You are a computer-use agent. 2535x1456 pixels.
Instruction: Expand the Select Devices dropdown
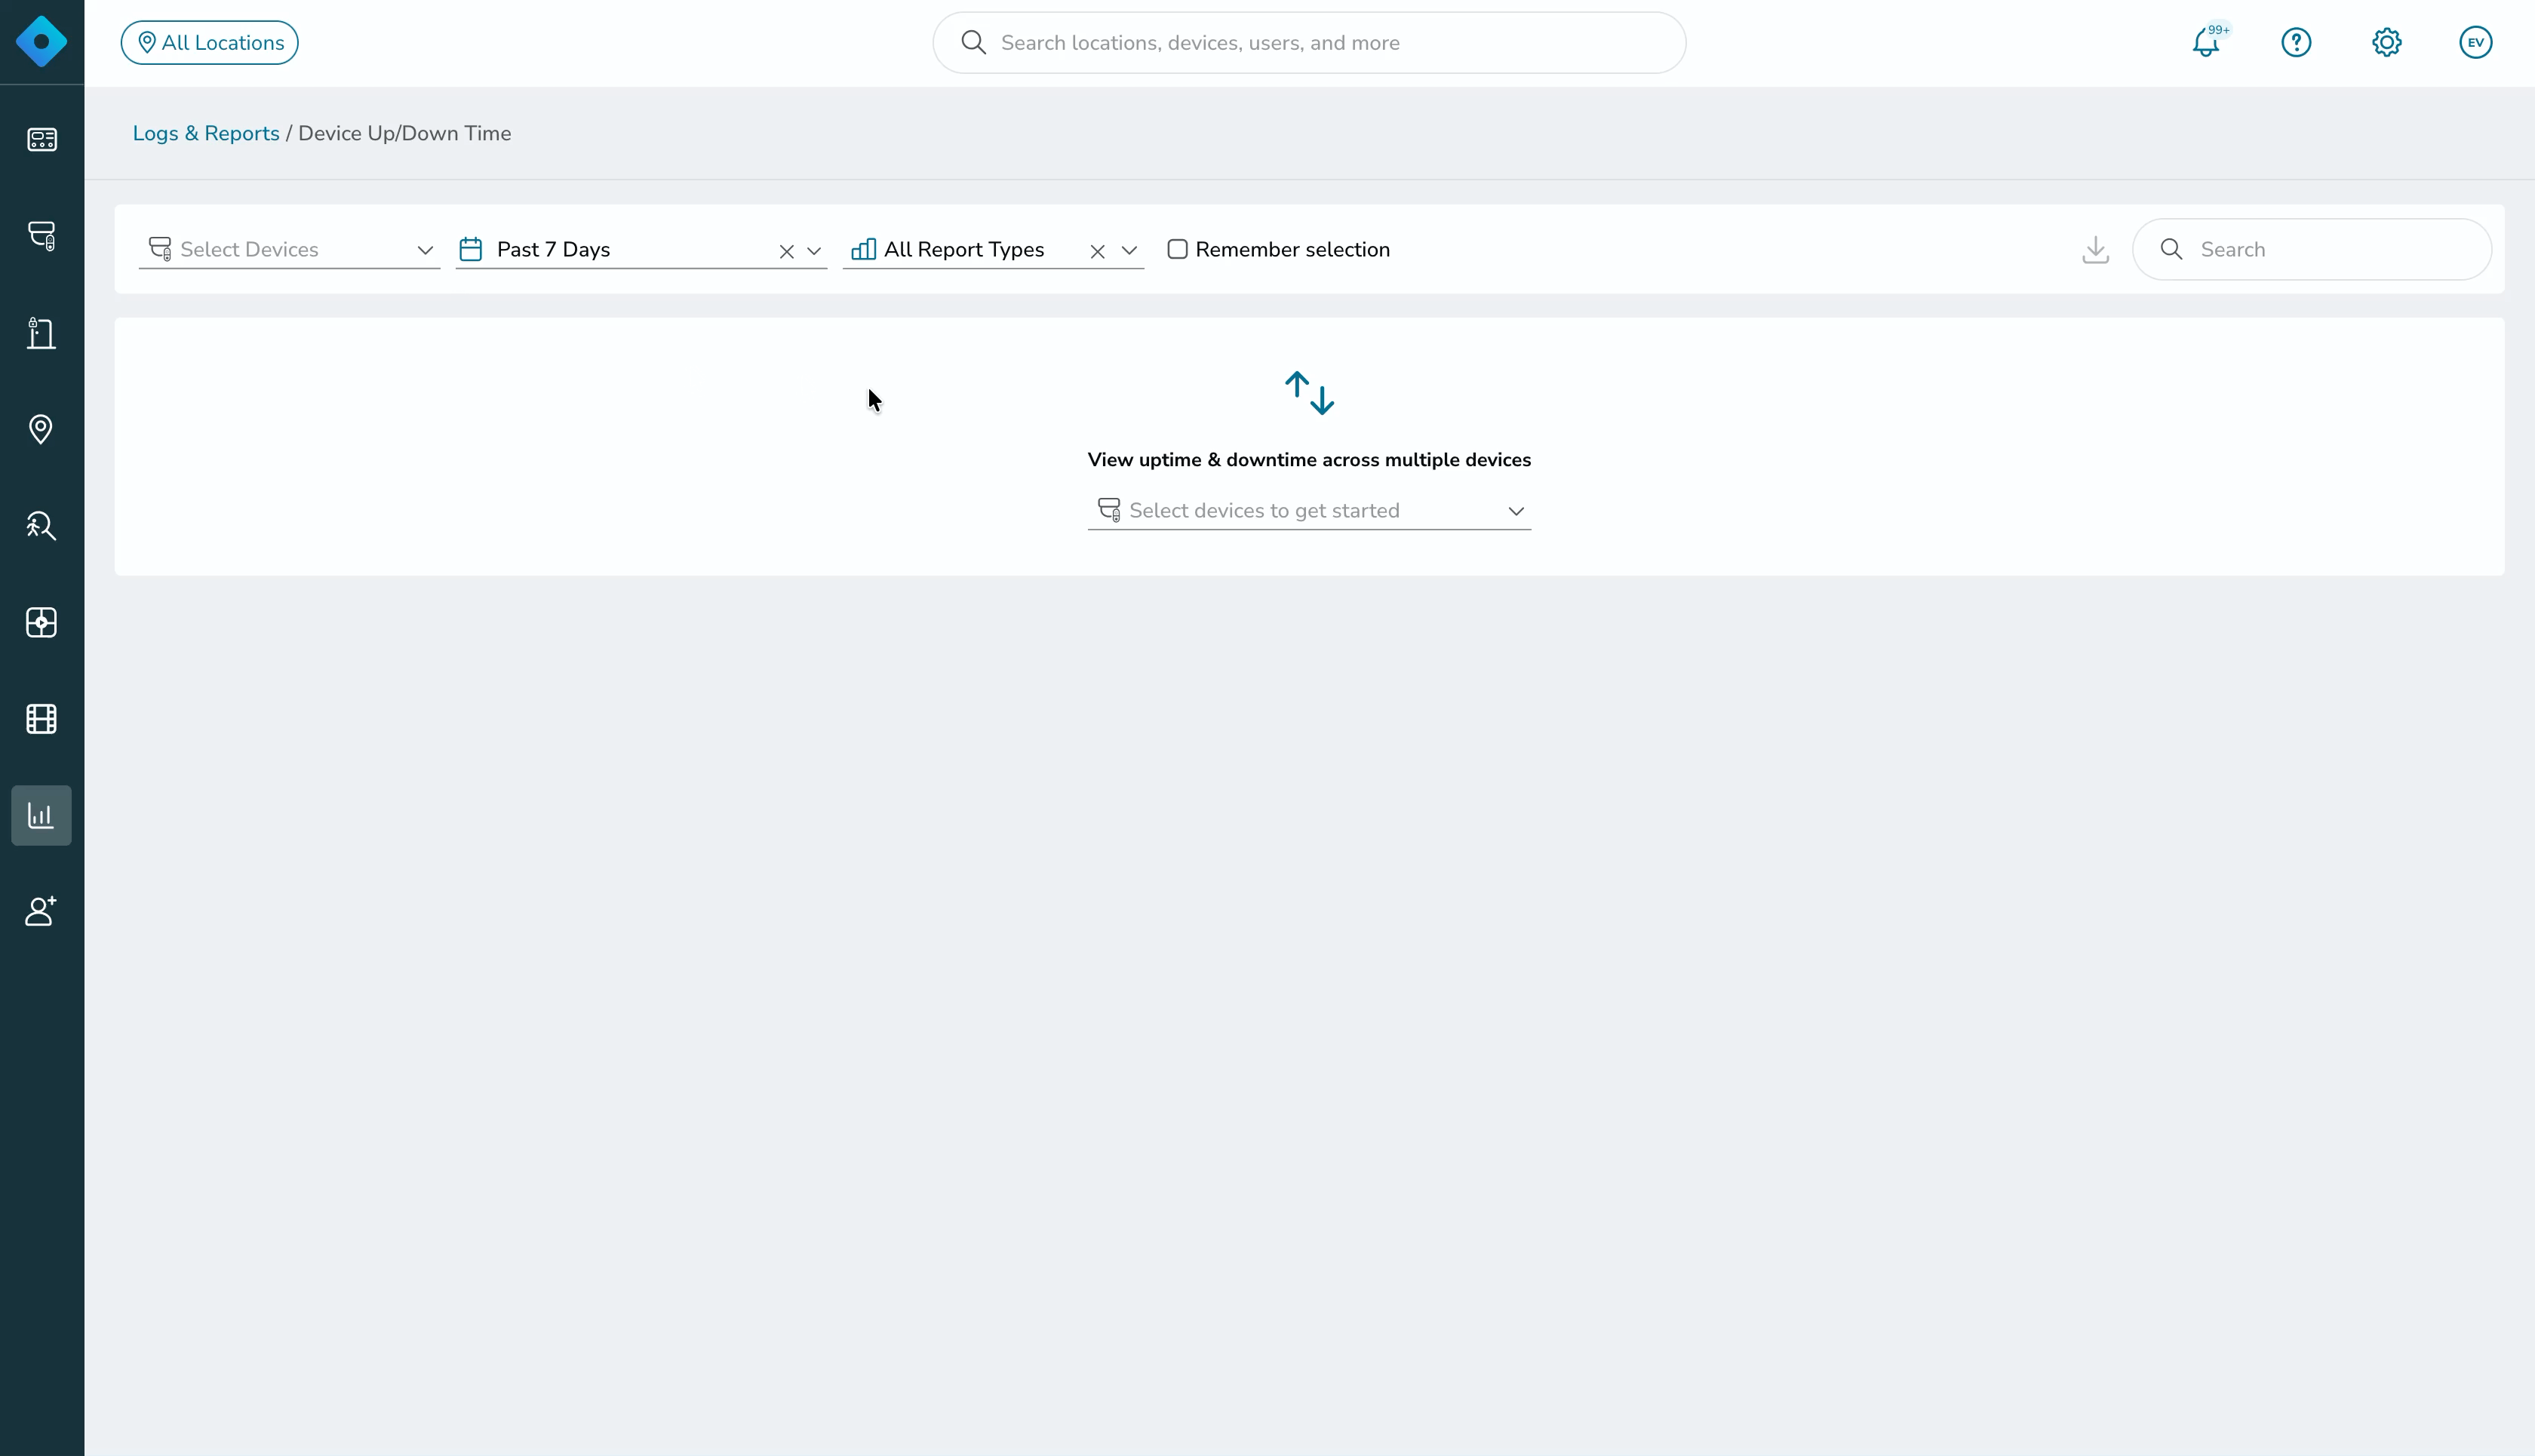click(x=289, y=249)
